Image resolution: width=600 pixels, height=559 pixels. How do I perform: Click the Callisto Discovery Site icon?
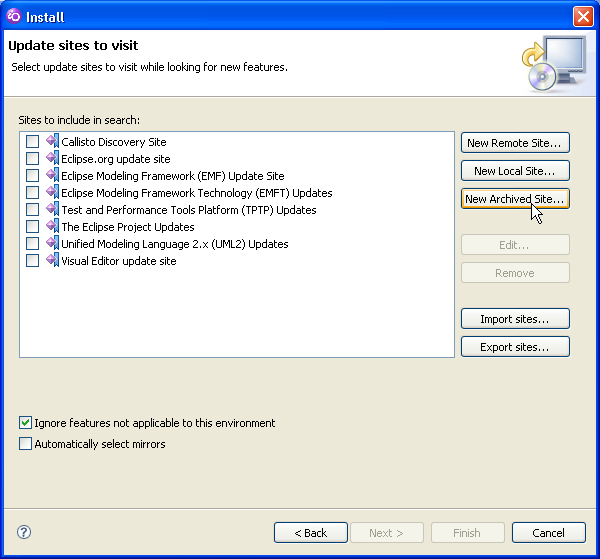(x=53, y=141)
